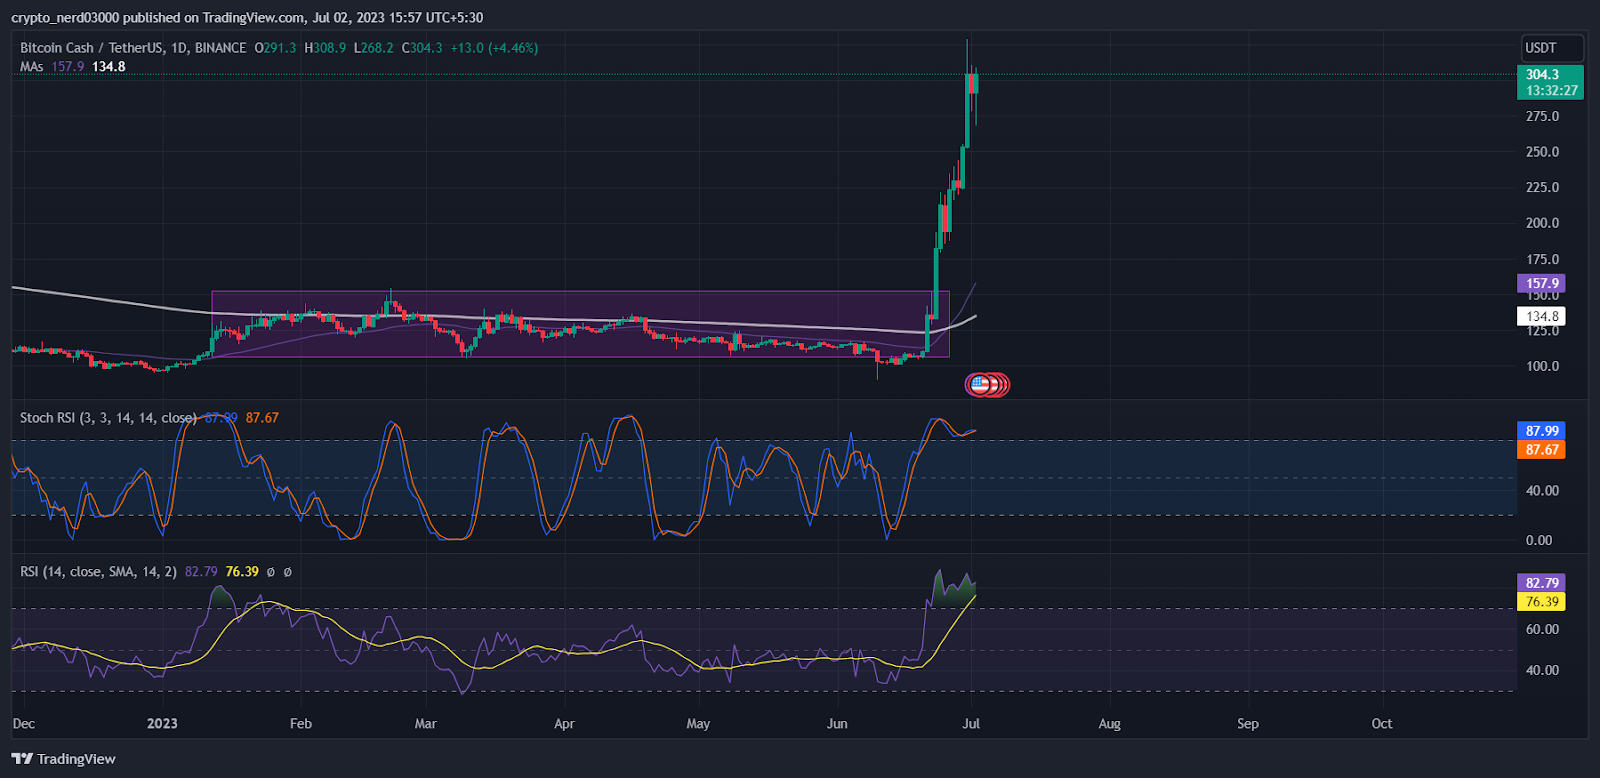The image size is (1600, 778).
Task: Click the crypto_nerd03000 publisher header text
Action: (65, 17)
